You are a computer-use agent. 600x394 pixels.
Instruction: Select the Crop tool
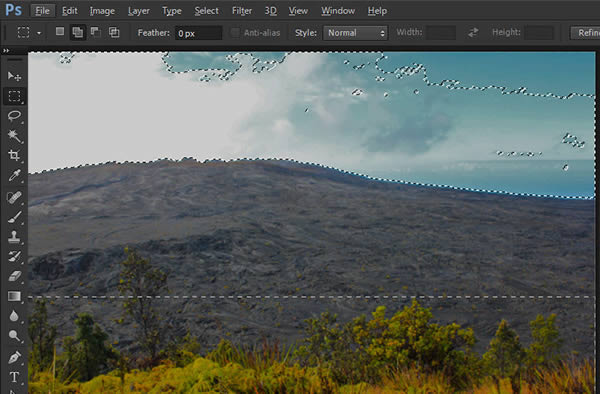coord(14,155)
